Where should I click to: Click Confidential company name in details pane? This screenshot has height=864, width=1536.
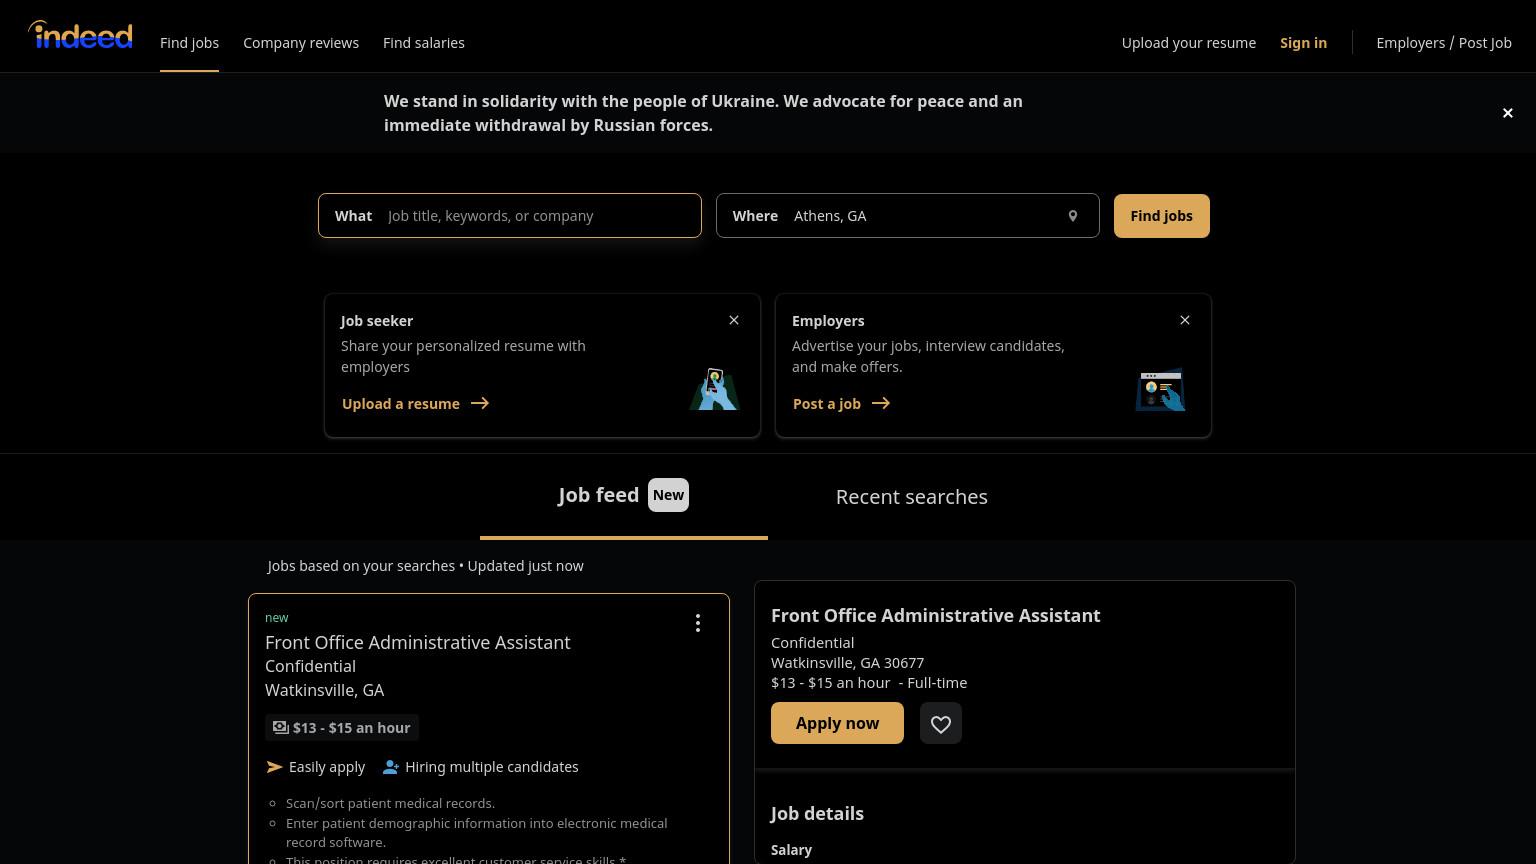click(812, 643)
